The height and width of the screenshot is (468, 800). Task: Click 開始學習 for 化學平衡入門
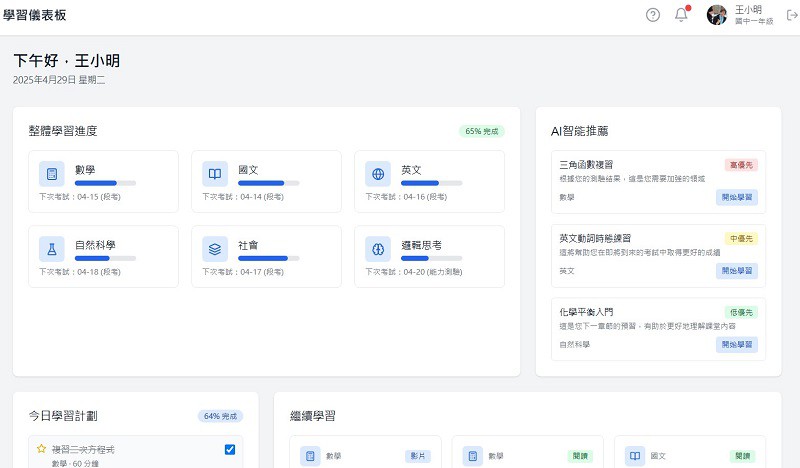tap(736, 345)
